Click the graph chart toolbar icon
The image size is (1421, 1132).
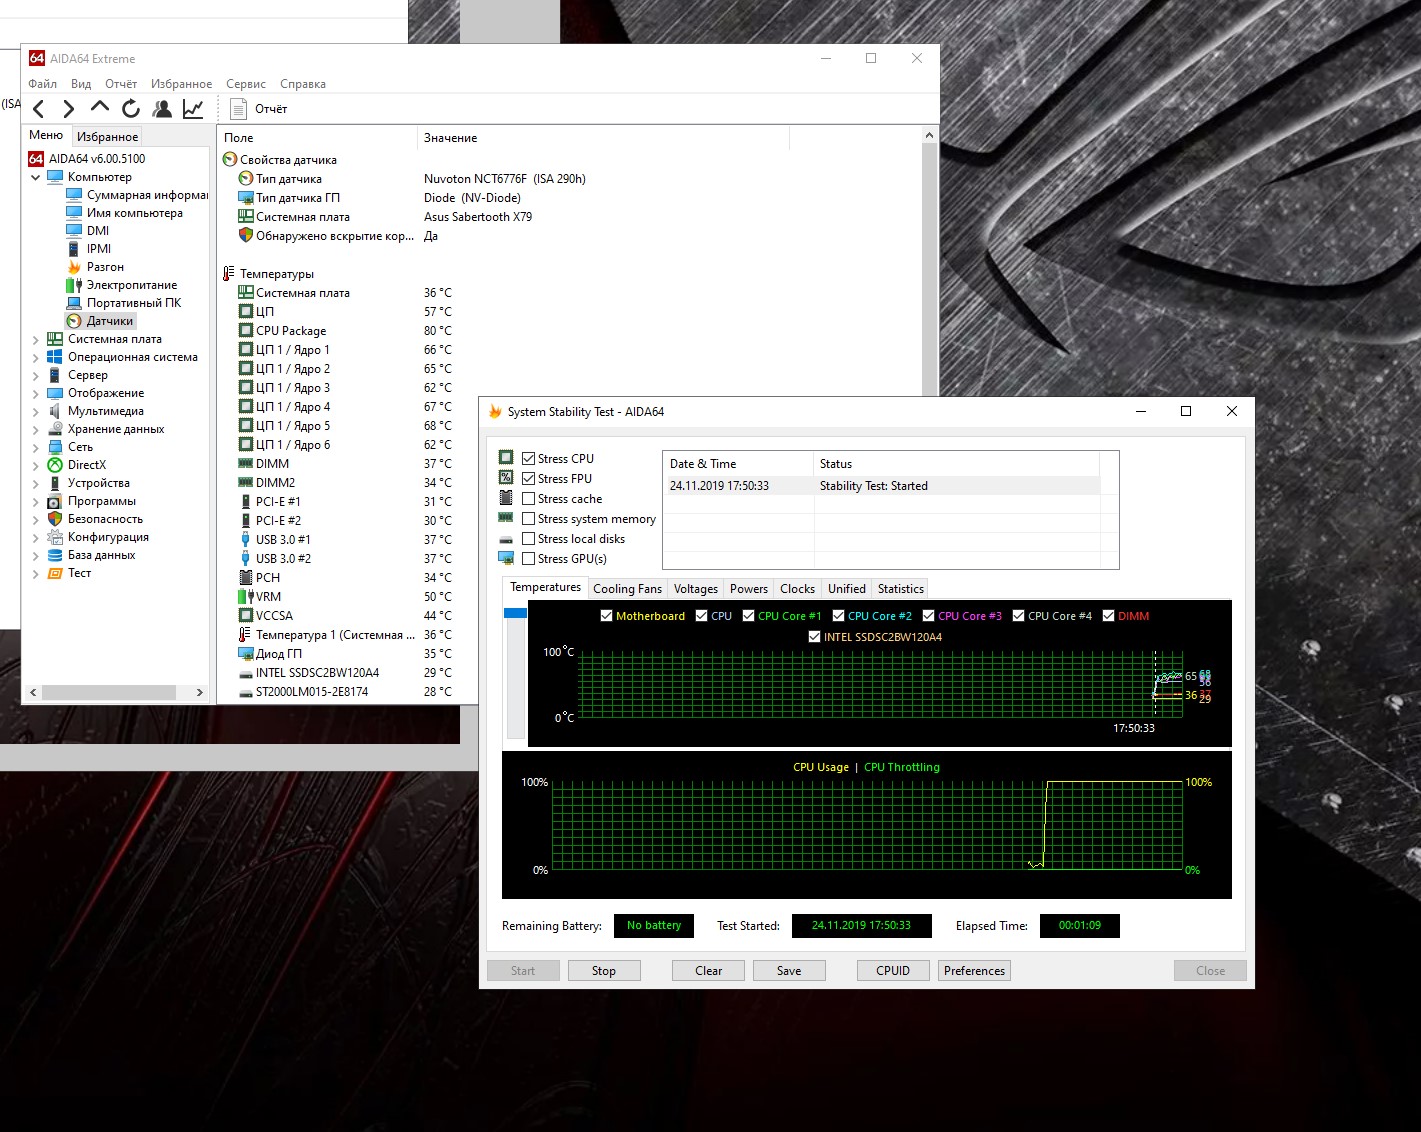[193, 109]
